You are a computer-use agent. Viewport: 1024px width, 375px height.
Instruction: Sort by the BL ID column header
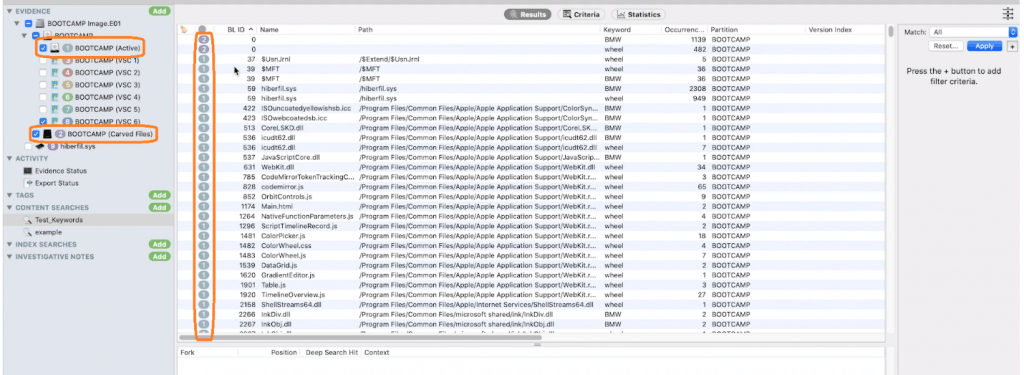coord(237,30)
